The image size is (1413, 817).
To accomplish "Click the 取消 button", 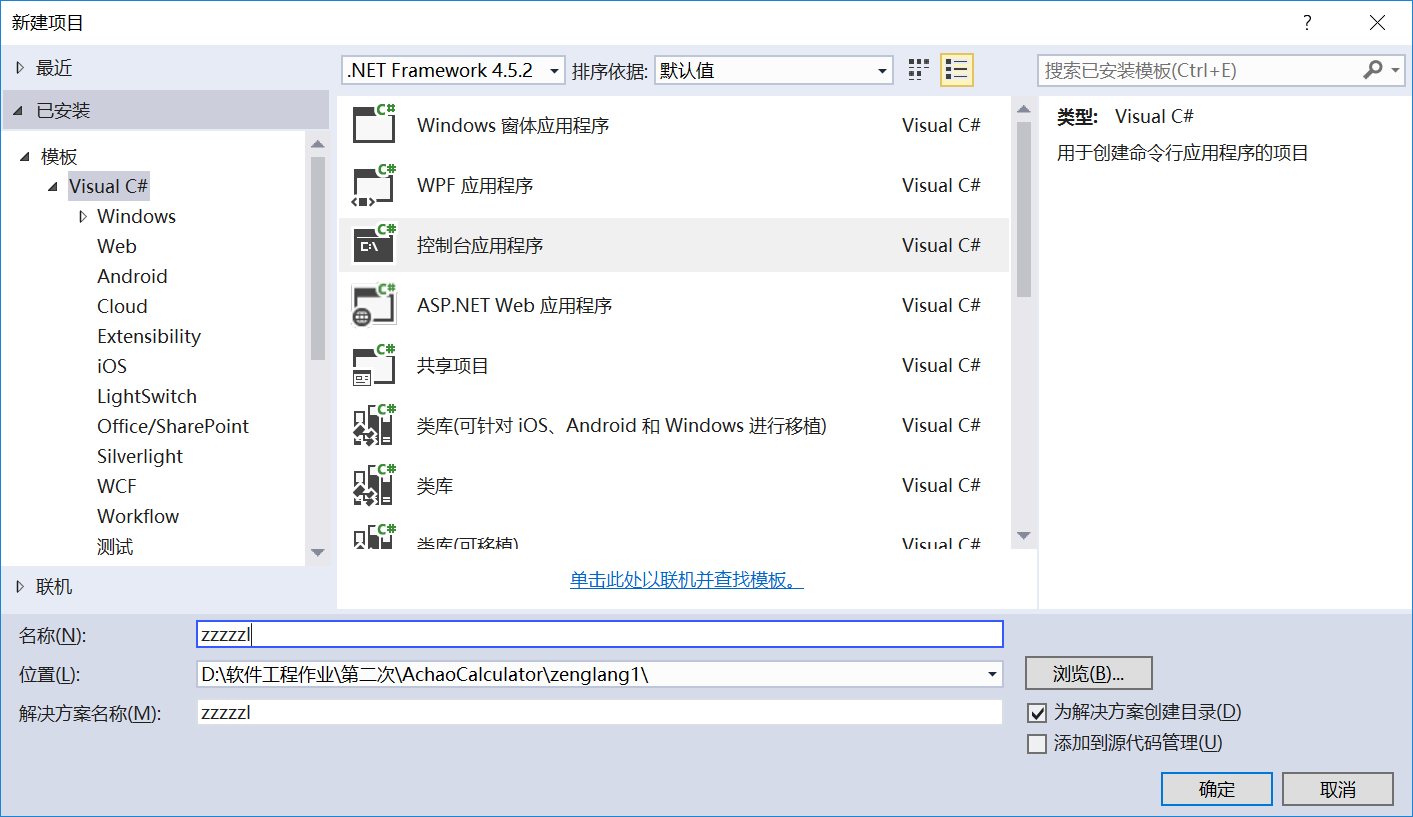I will click(x=1338, y=789).
